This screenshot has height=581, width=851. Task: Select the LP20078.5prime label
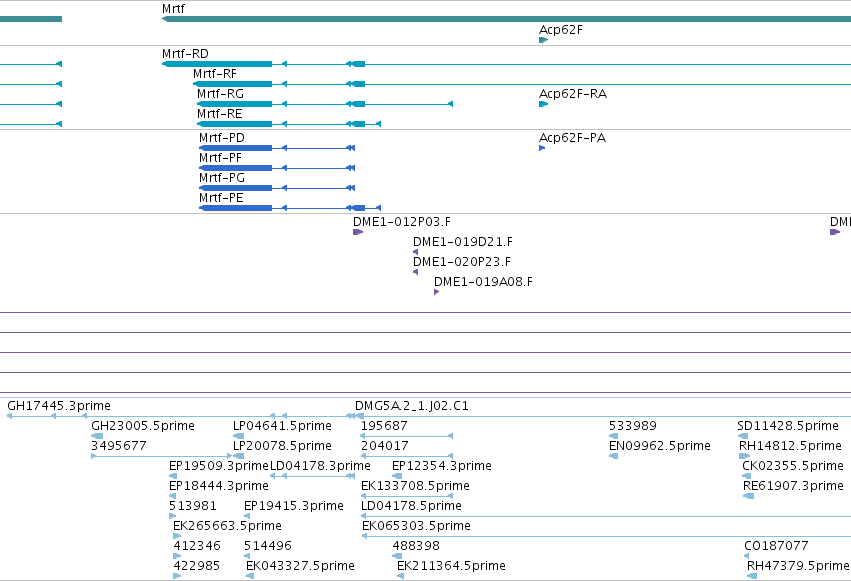point(282,446)
